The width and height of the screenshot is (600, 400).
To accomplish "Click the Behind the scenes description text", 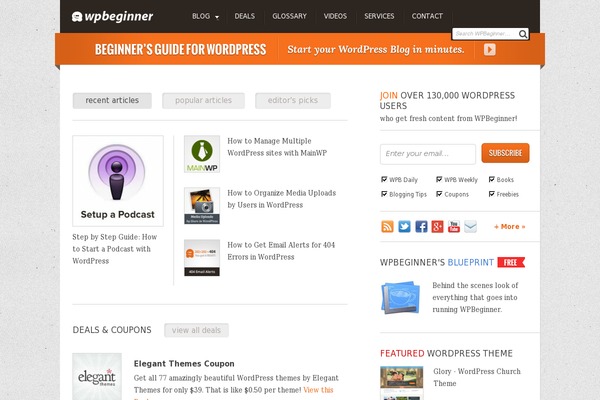I will [x=475, y=297].
